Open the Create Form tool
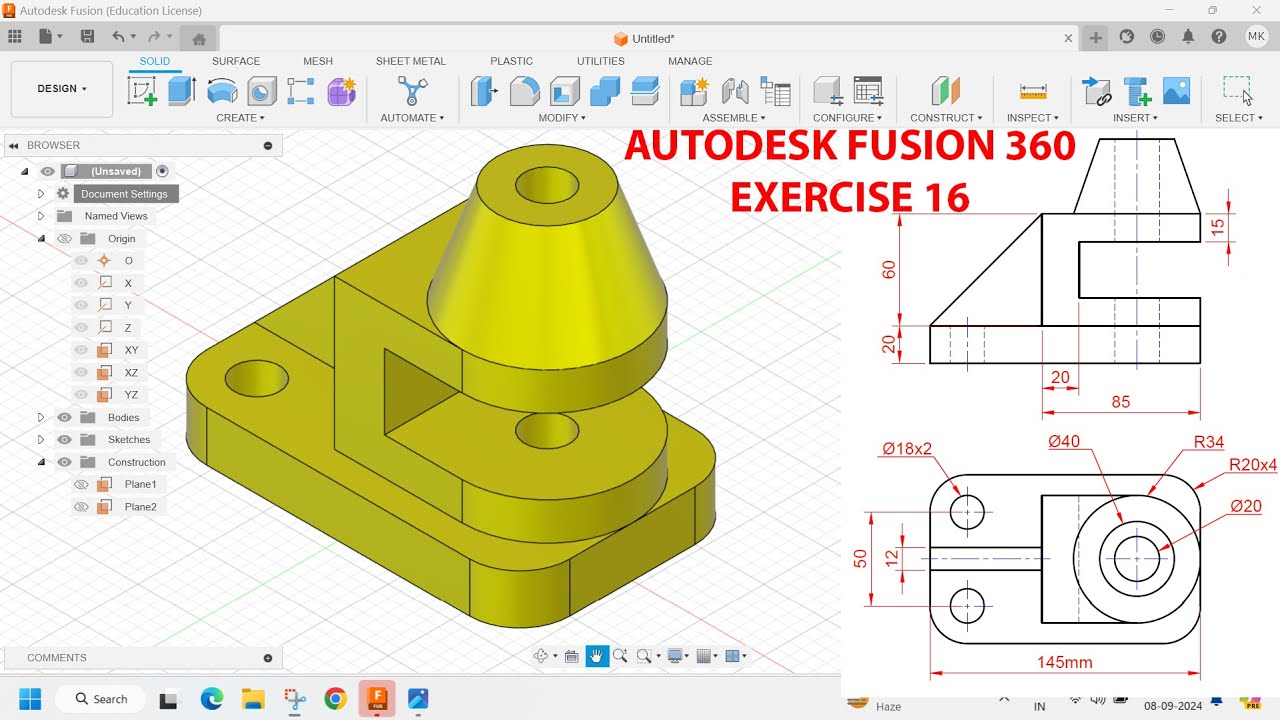The image size is (1280, 720). [342, 91]
